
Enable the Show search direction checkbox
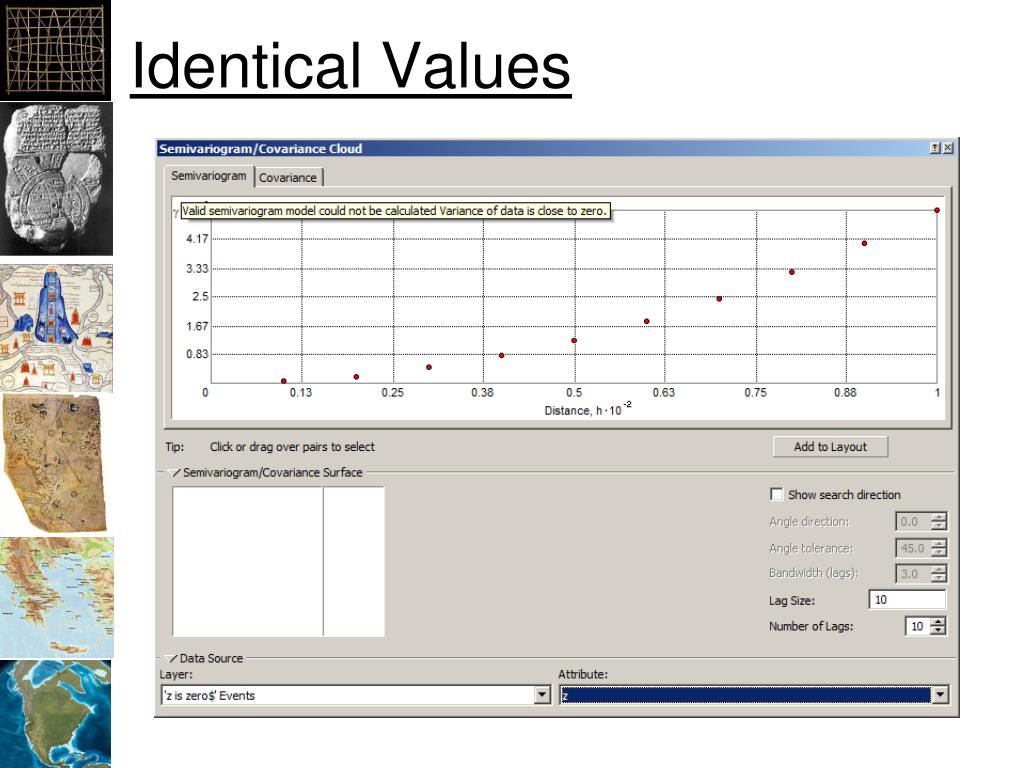click(776, 494)
